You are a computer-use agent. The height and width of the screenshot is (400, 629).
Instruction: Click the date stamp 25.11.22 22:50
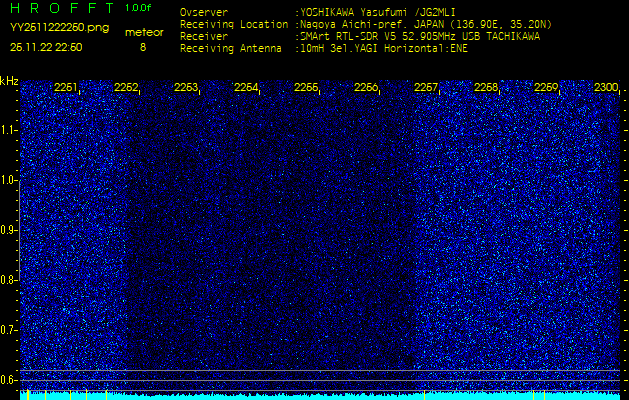coord(46,47)
